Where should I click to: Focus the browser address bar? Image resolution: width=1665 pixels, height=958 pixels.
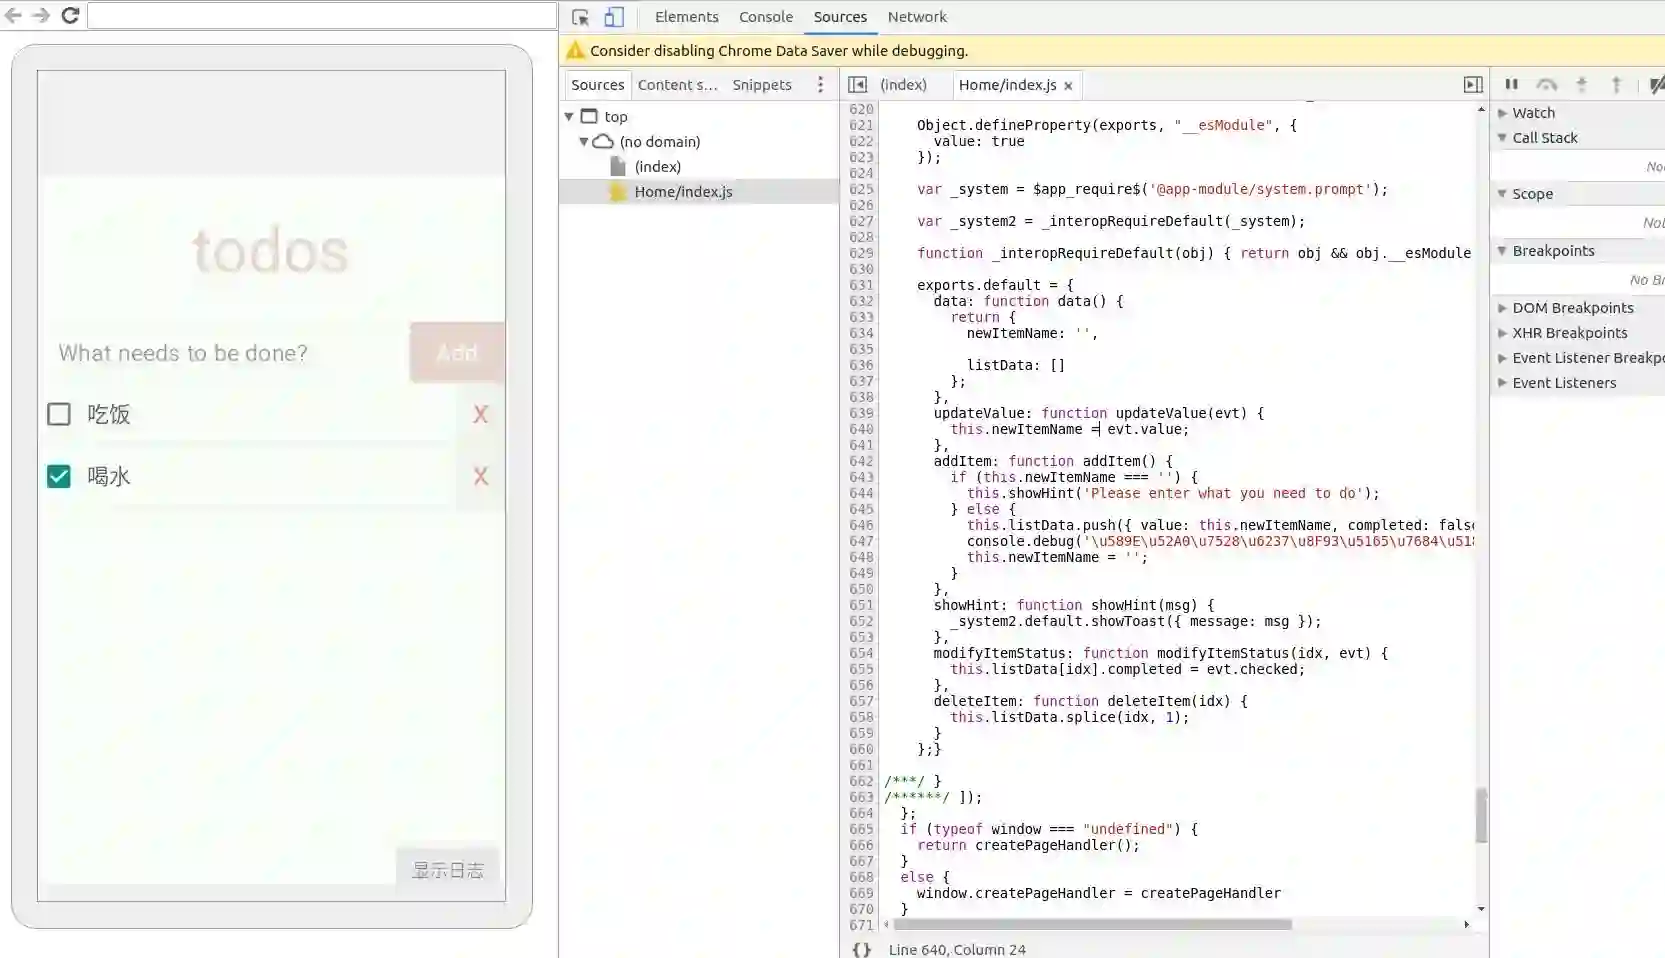tap(322, 15)
